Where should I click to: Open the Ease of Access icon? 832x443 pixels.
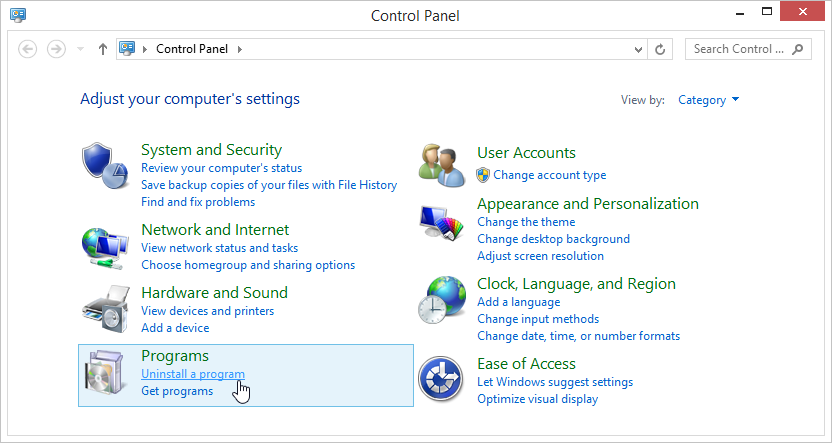coord(440,379)
